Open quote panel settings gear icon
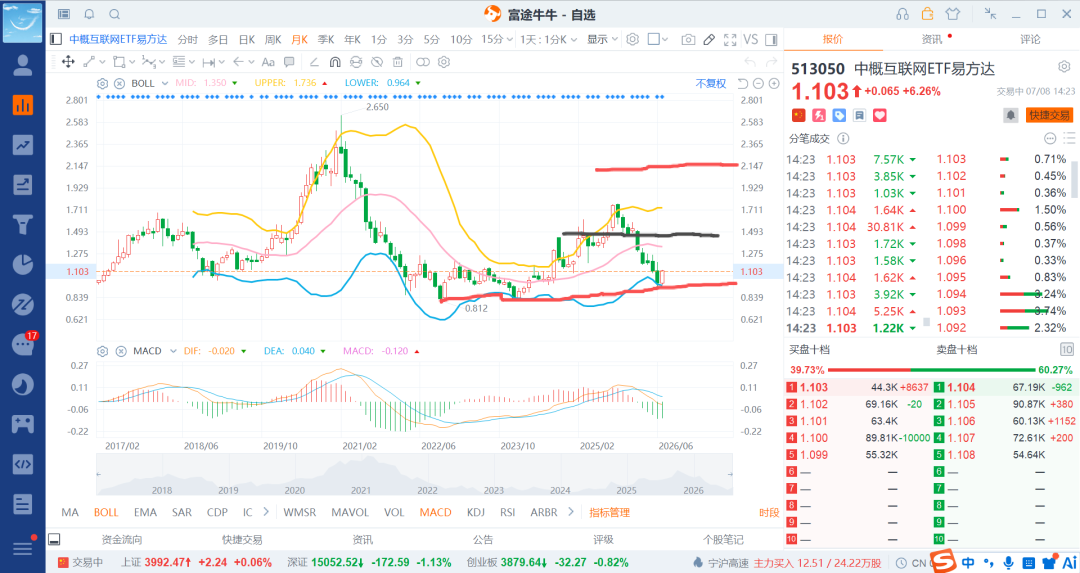1080x573 pixels. pos(1064,67)
